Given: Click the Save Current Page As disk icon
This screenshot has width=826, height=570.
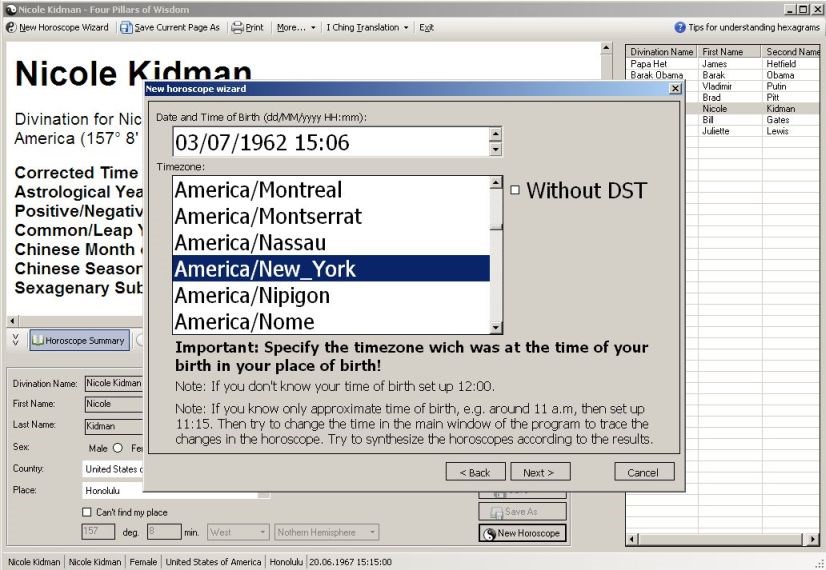Looking at the screenshot, I should tap(126, 27).
